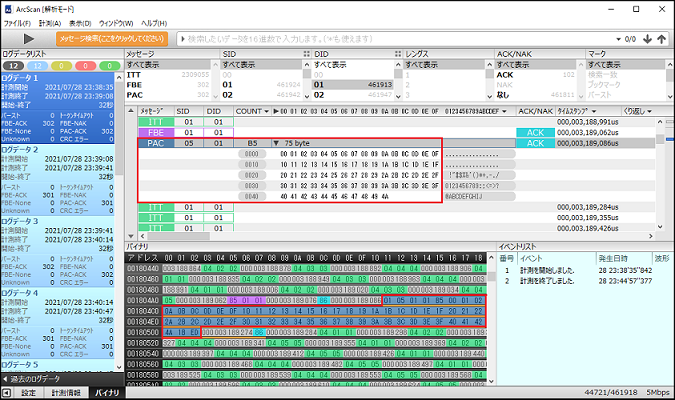
Task: Toggle the light blue '12' filter pill
Action: (x=37, y=66)
